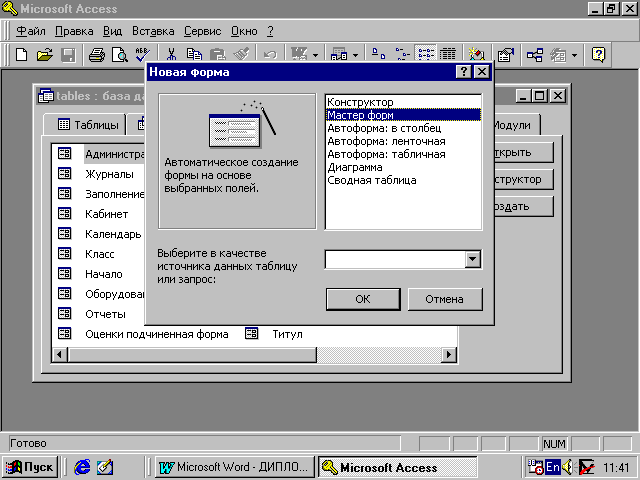Click the Office Assistant help icon
Viewport: 640px width, 480px height.
tap(598, 55)
